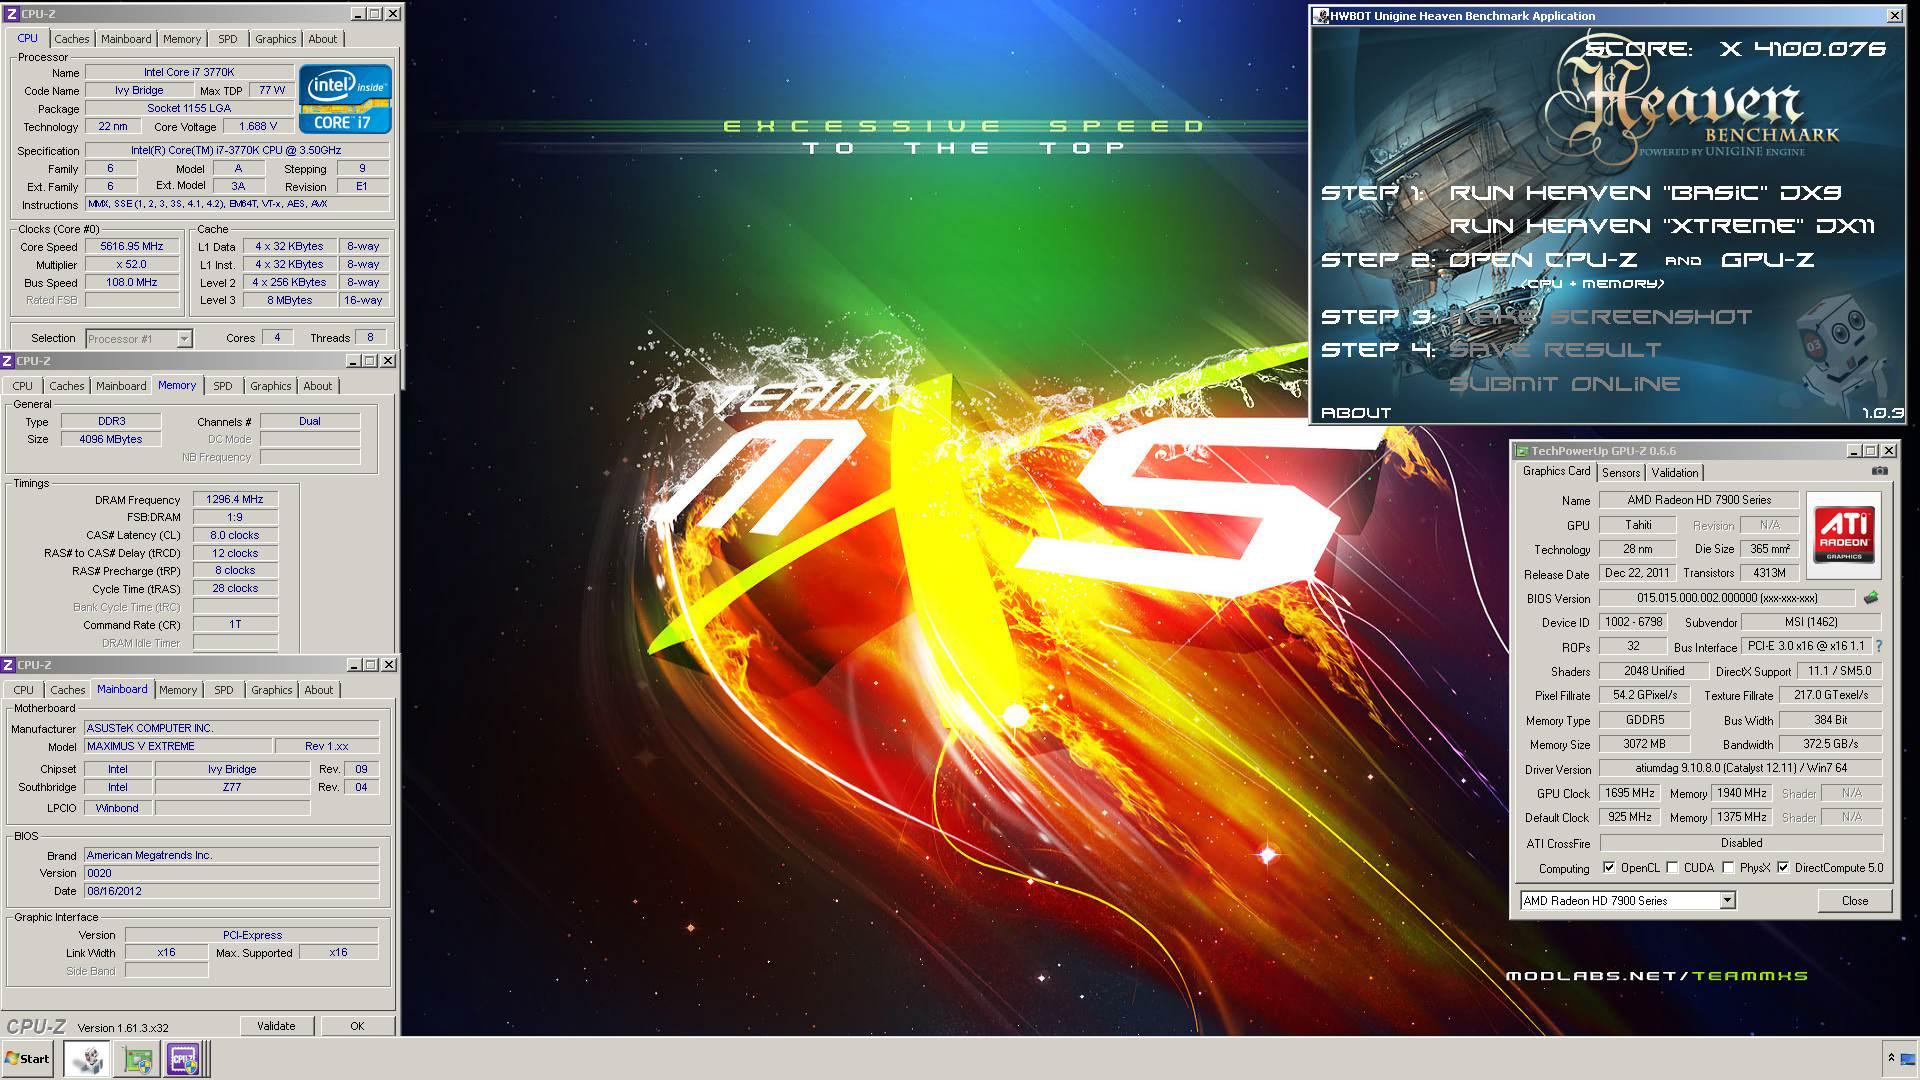
Task: Maximize the top CPU-Z window
Action: pyautogui.click(x=375, y=14)
